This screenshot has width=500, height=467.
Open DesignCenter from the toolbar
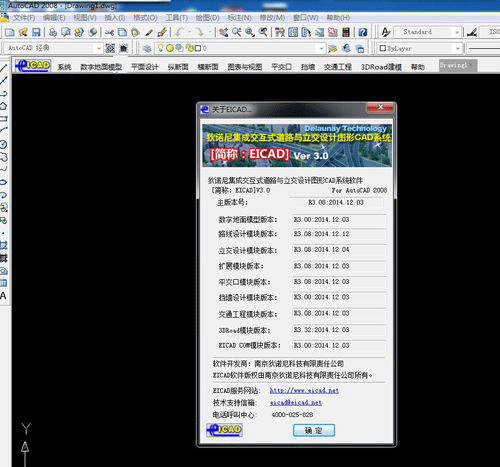pos(293,32)
